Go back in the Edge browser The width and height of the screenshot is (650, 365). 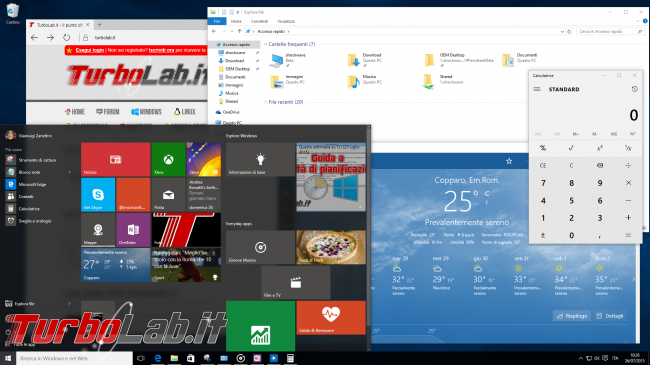(x=34, y=37)
